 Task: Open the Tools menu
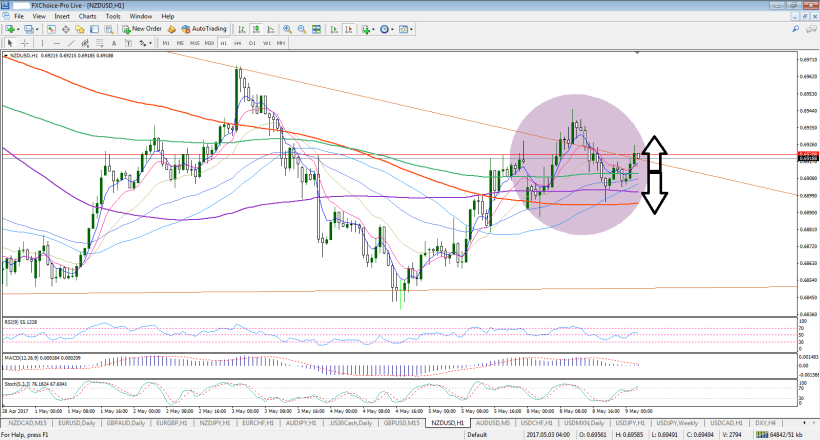113,16
